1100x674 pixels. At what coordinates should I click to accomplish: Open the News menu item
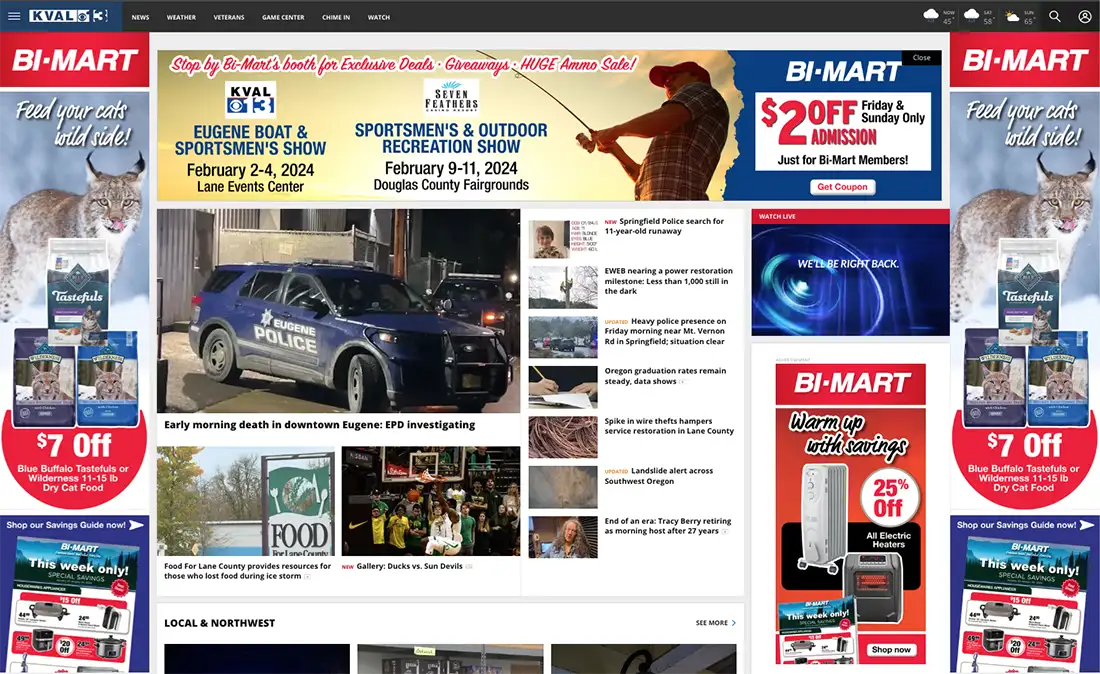coord(140,17)
